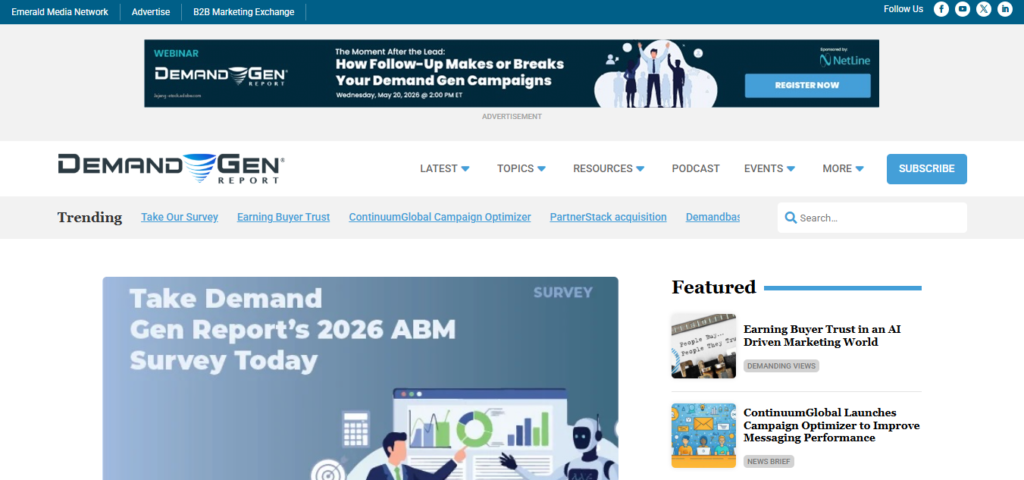
Task: Click the SUBSCRIBE button
Action: point(927,168)
